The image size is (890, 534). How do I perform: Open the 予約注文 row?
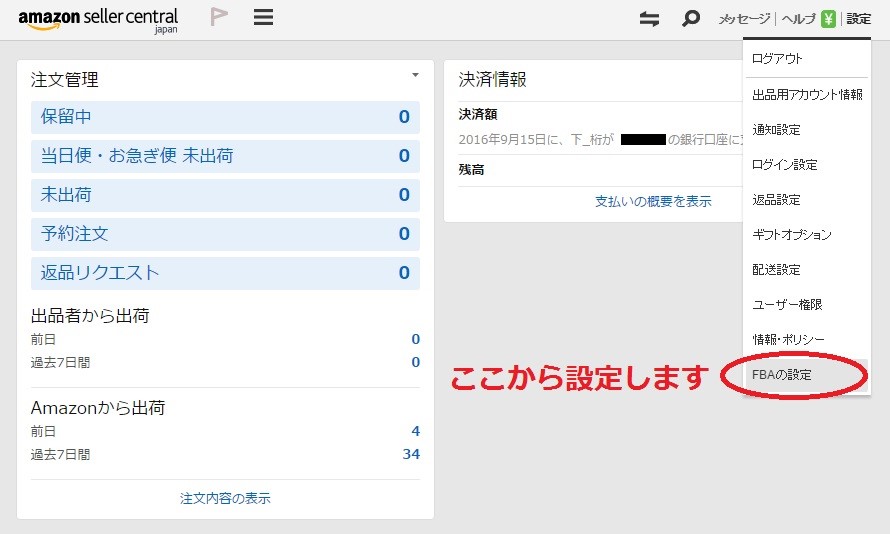(x=225, y=234)
